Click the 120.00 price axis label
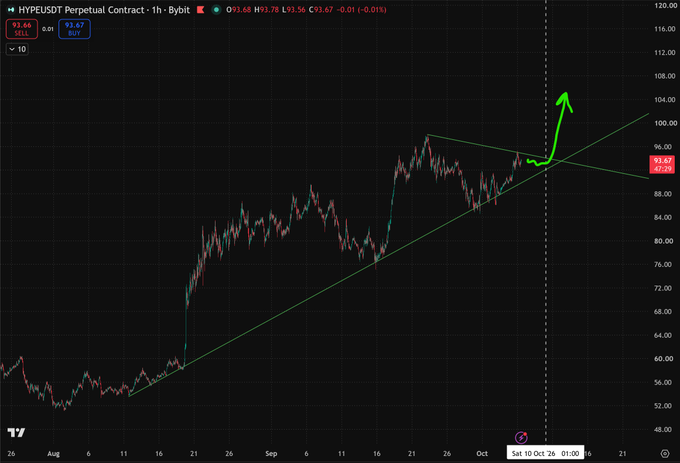Viewport: 680px width, 463px height. pos(664,6)
